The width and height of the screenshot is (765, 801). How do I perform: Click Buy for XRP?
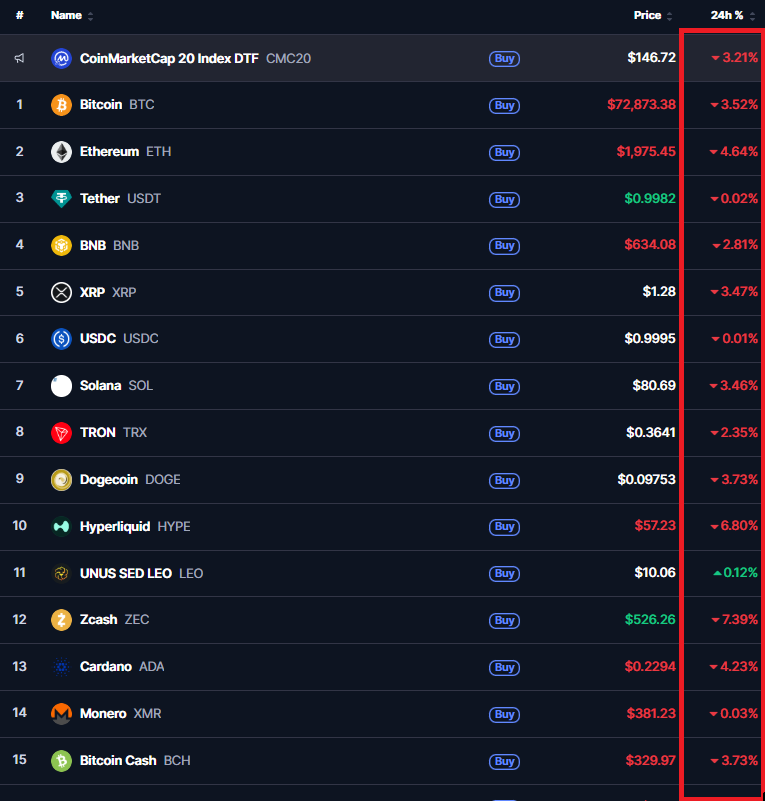pos(505,293)
